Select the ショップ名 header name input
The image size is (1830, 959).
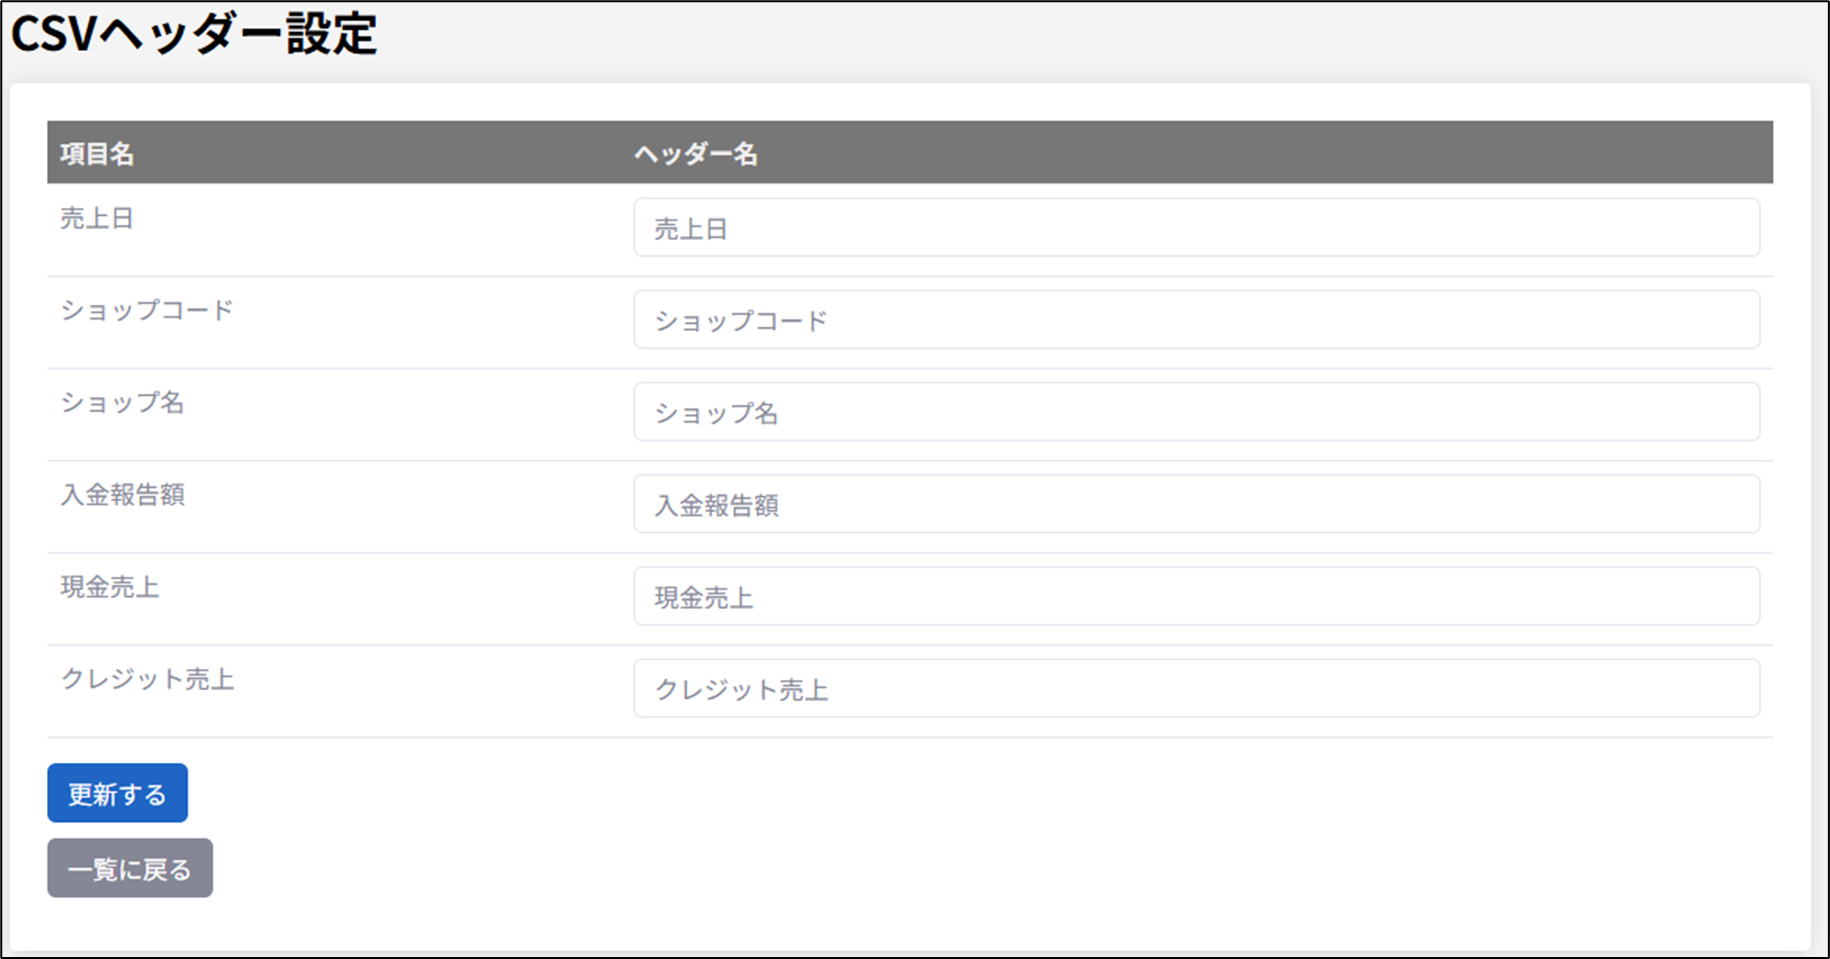[x=1196, y=412]
